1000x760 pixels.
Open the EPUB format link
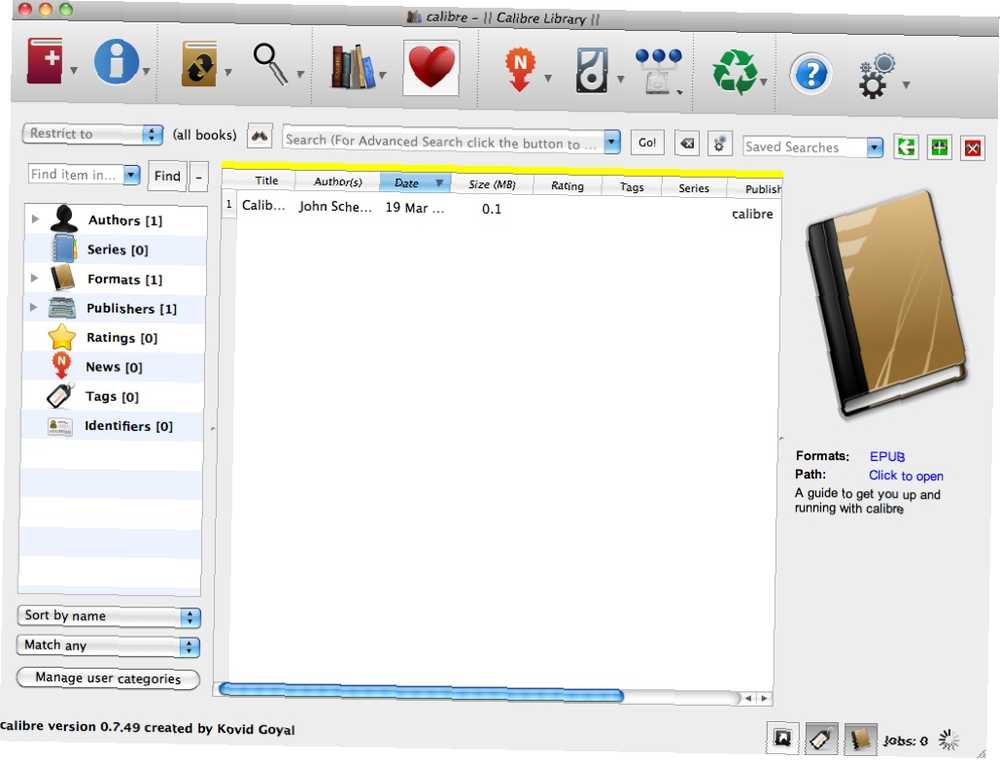(887, 457)
